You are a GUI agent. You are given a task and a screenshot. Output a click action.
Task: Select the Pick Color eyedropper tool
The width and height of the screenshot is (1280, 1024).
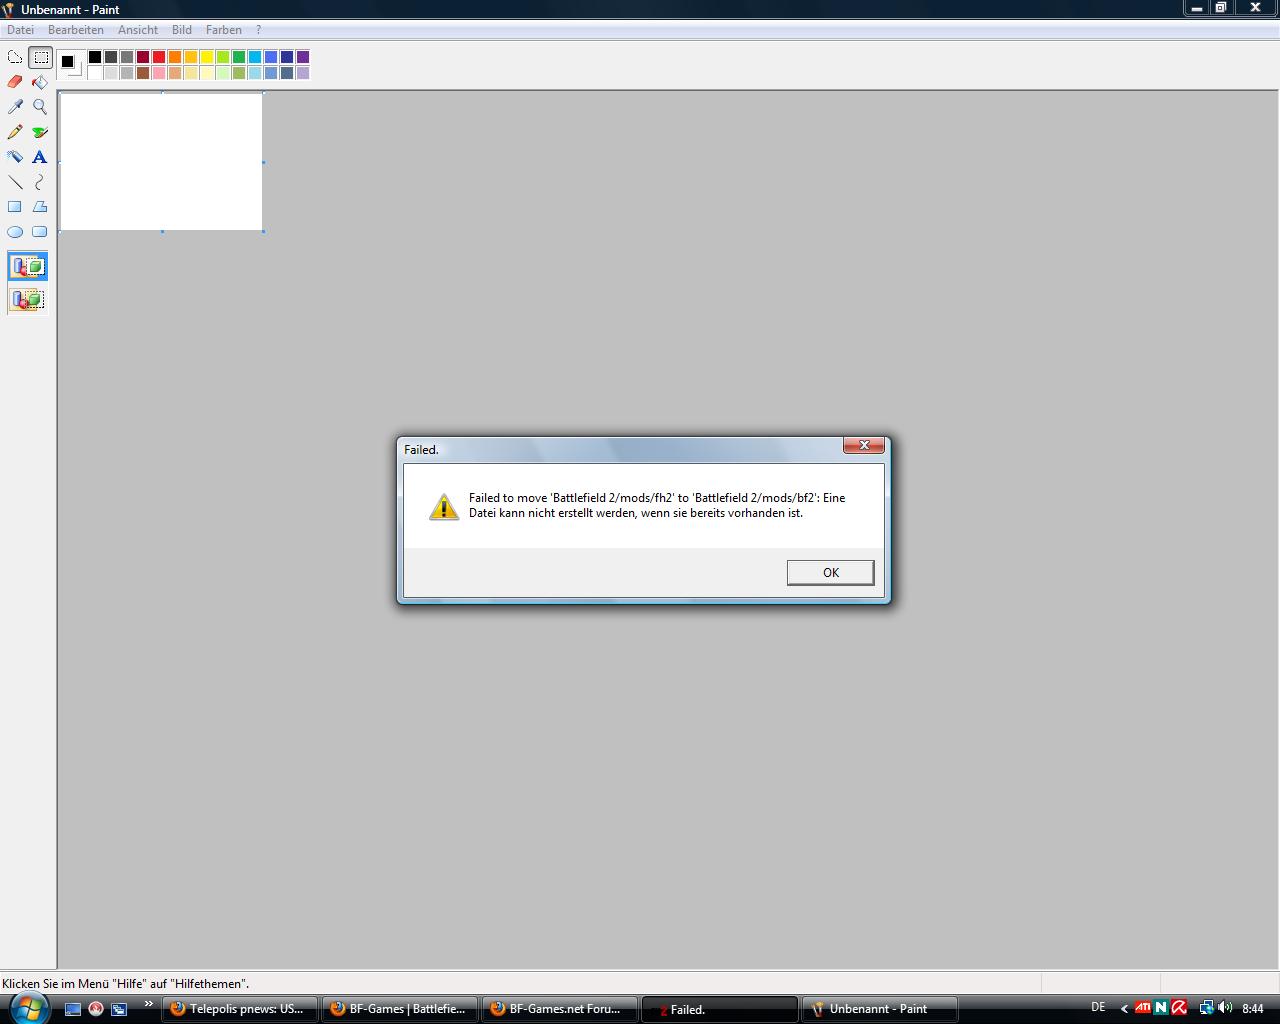pyautogui.click(x=15, y=107)
